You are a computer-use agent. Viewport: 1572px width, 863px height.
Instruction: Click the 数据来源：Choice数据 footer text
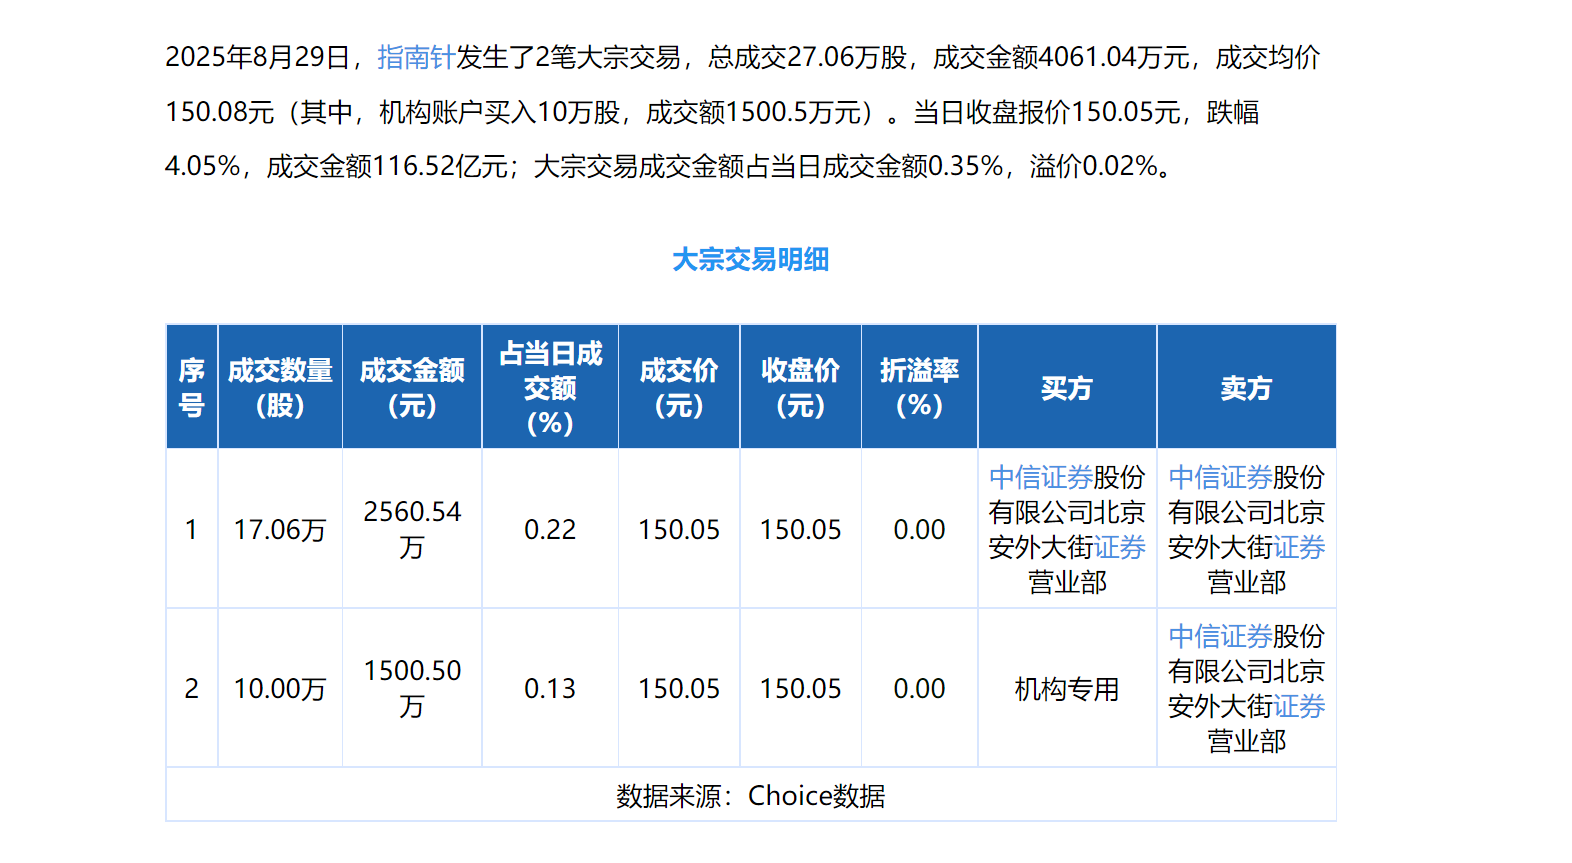pos(750,796)
